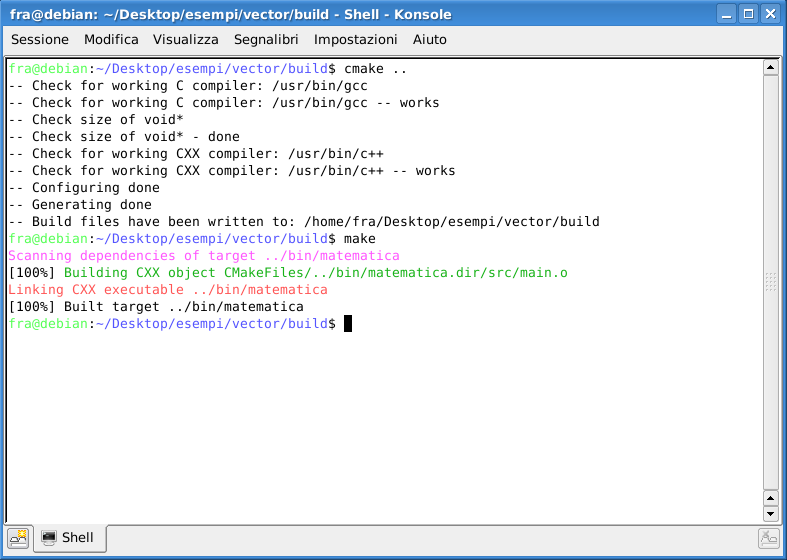The height and width of the screenshot is (560, 787).
Task: Open the Impostazioni menu
Action: [x=355, y=39]
